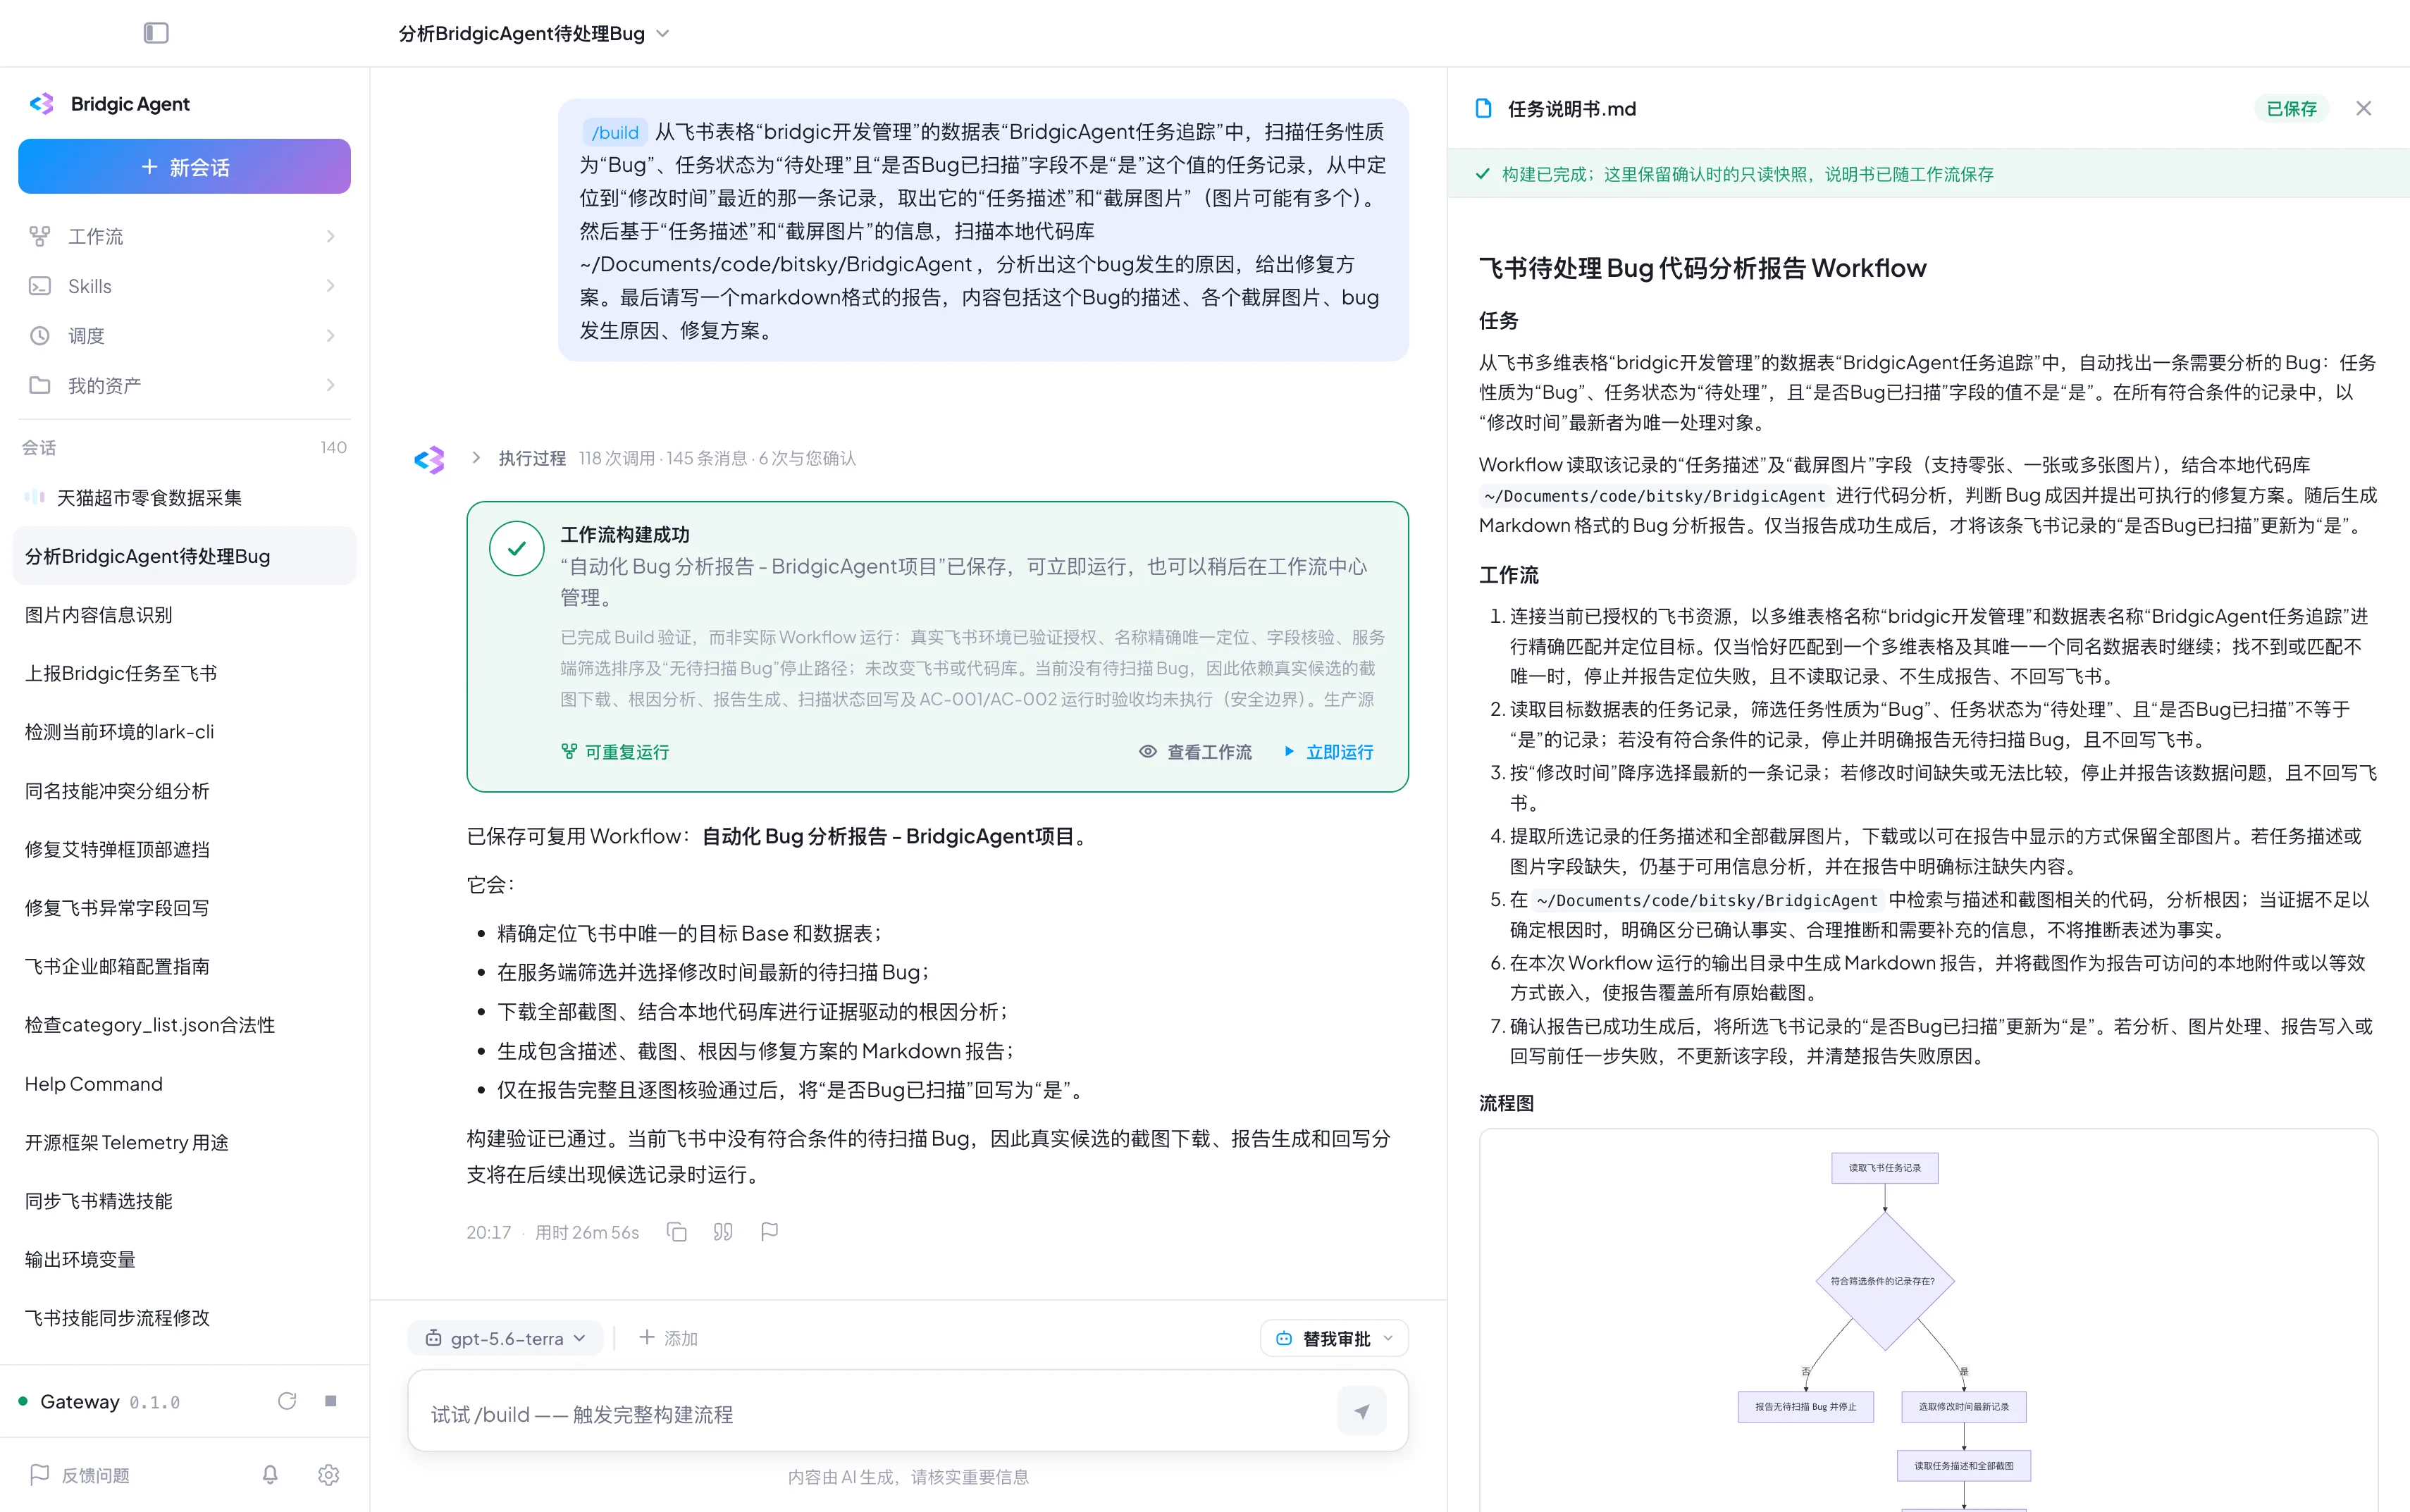Click the clock icon beside 调度
2410x1512 pixels.
(x=39, y=336)
